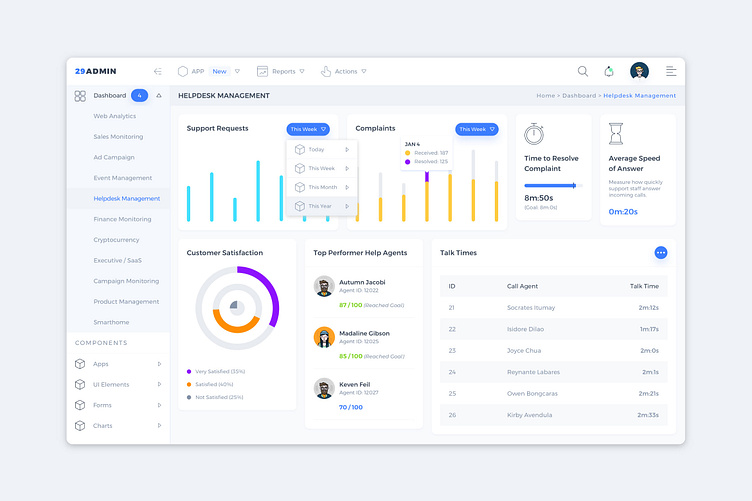Go to Home breadcrumb link

[x=545, y=96]
